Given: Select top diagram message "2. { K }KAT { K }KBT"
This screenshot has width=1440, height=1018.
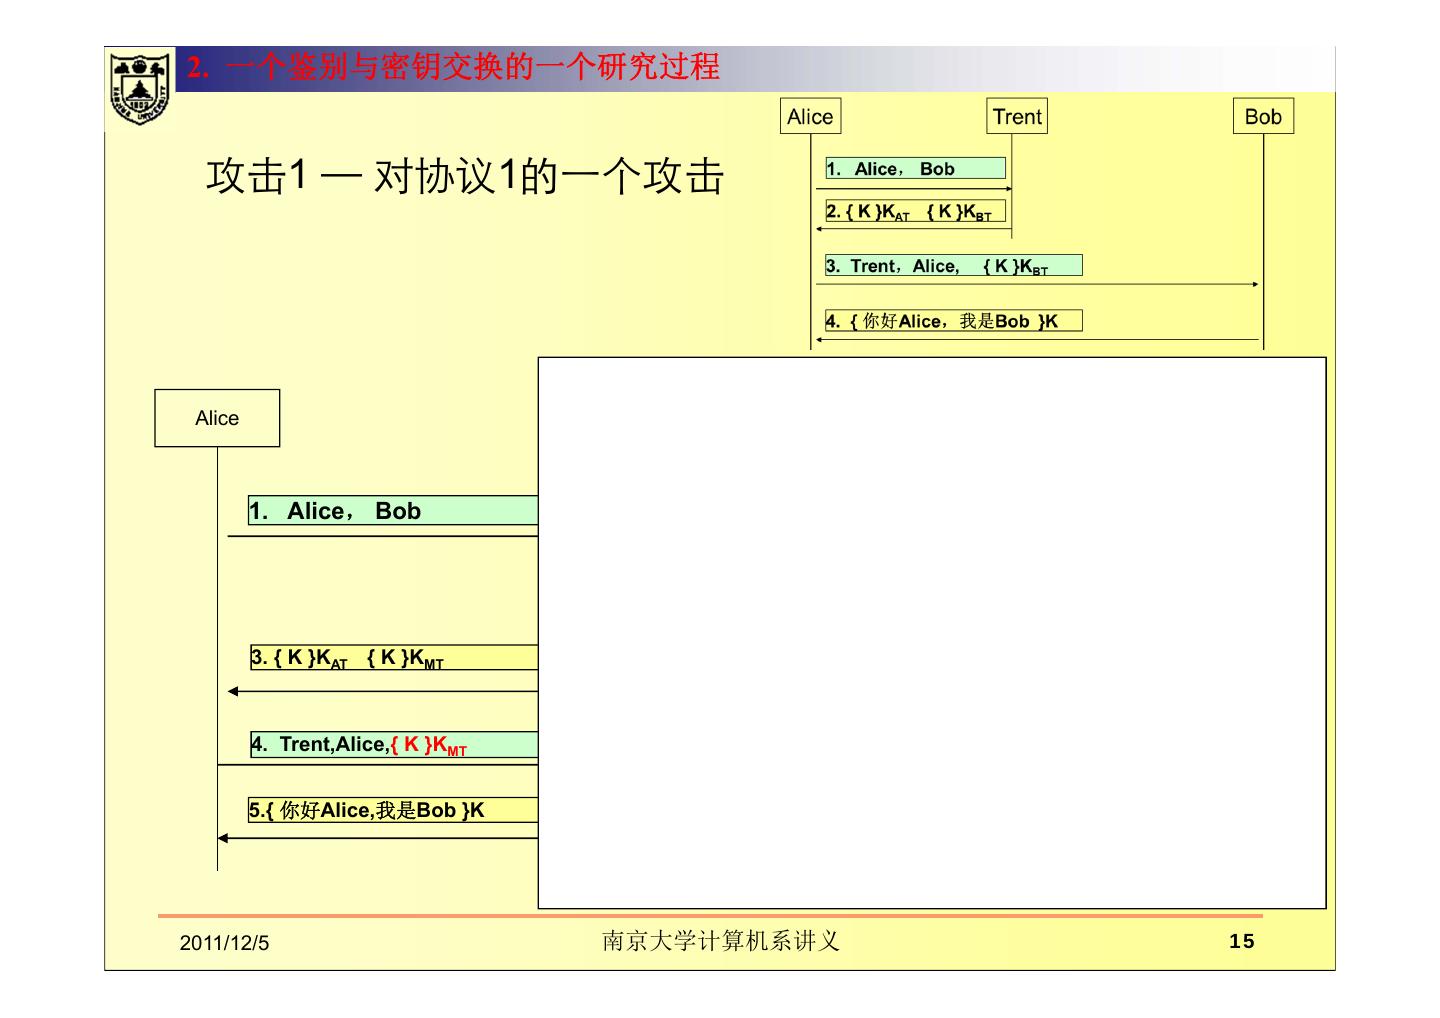Looking at the screenshot, I should click(x=915, y=211).
